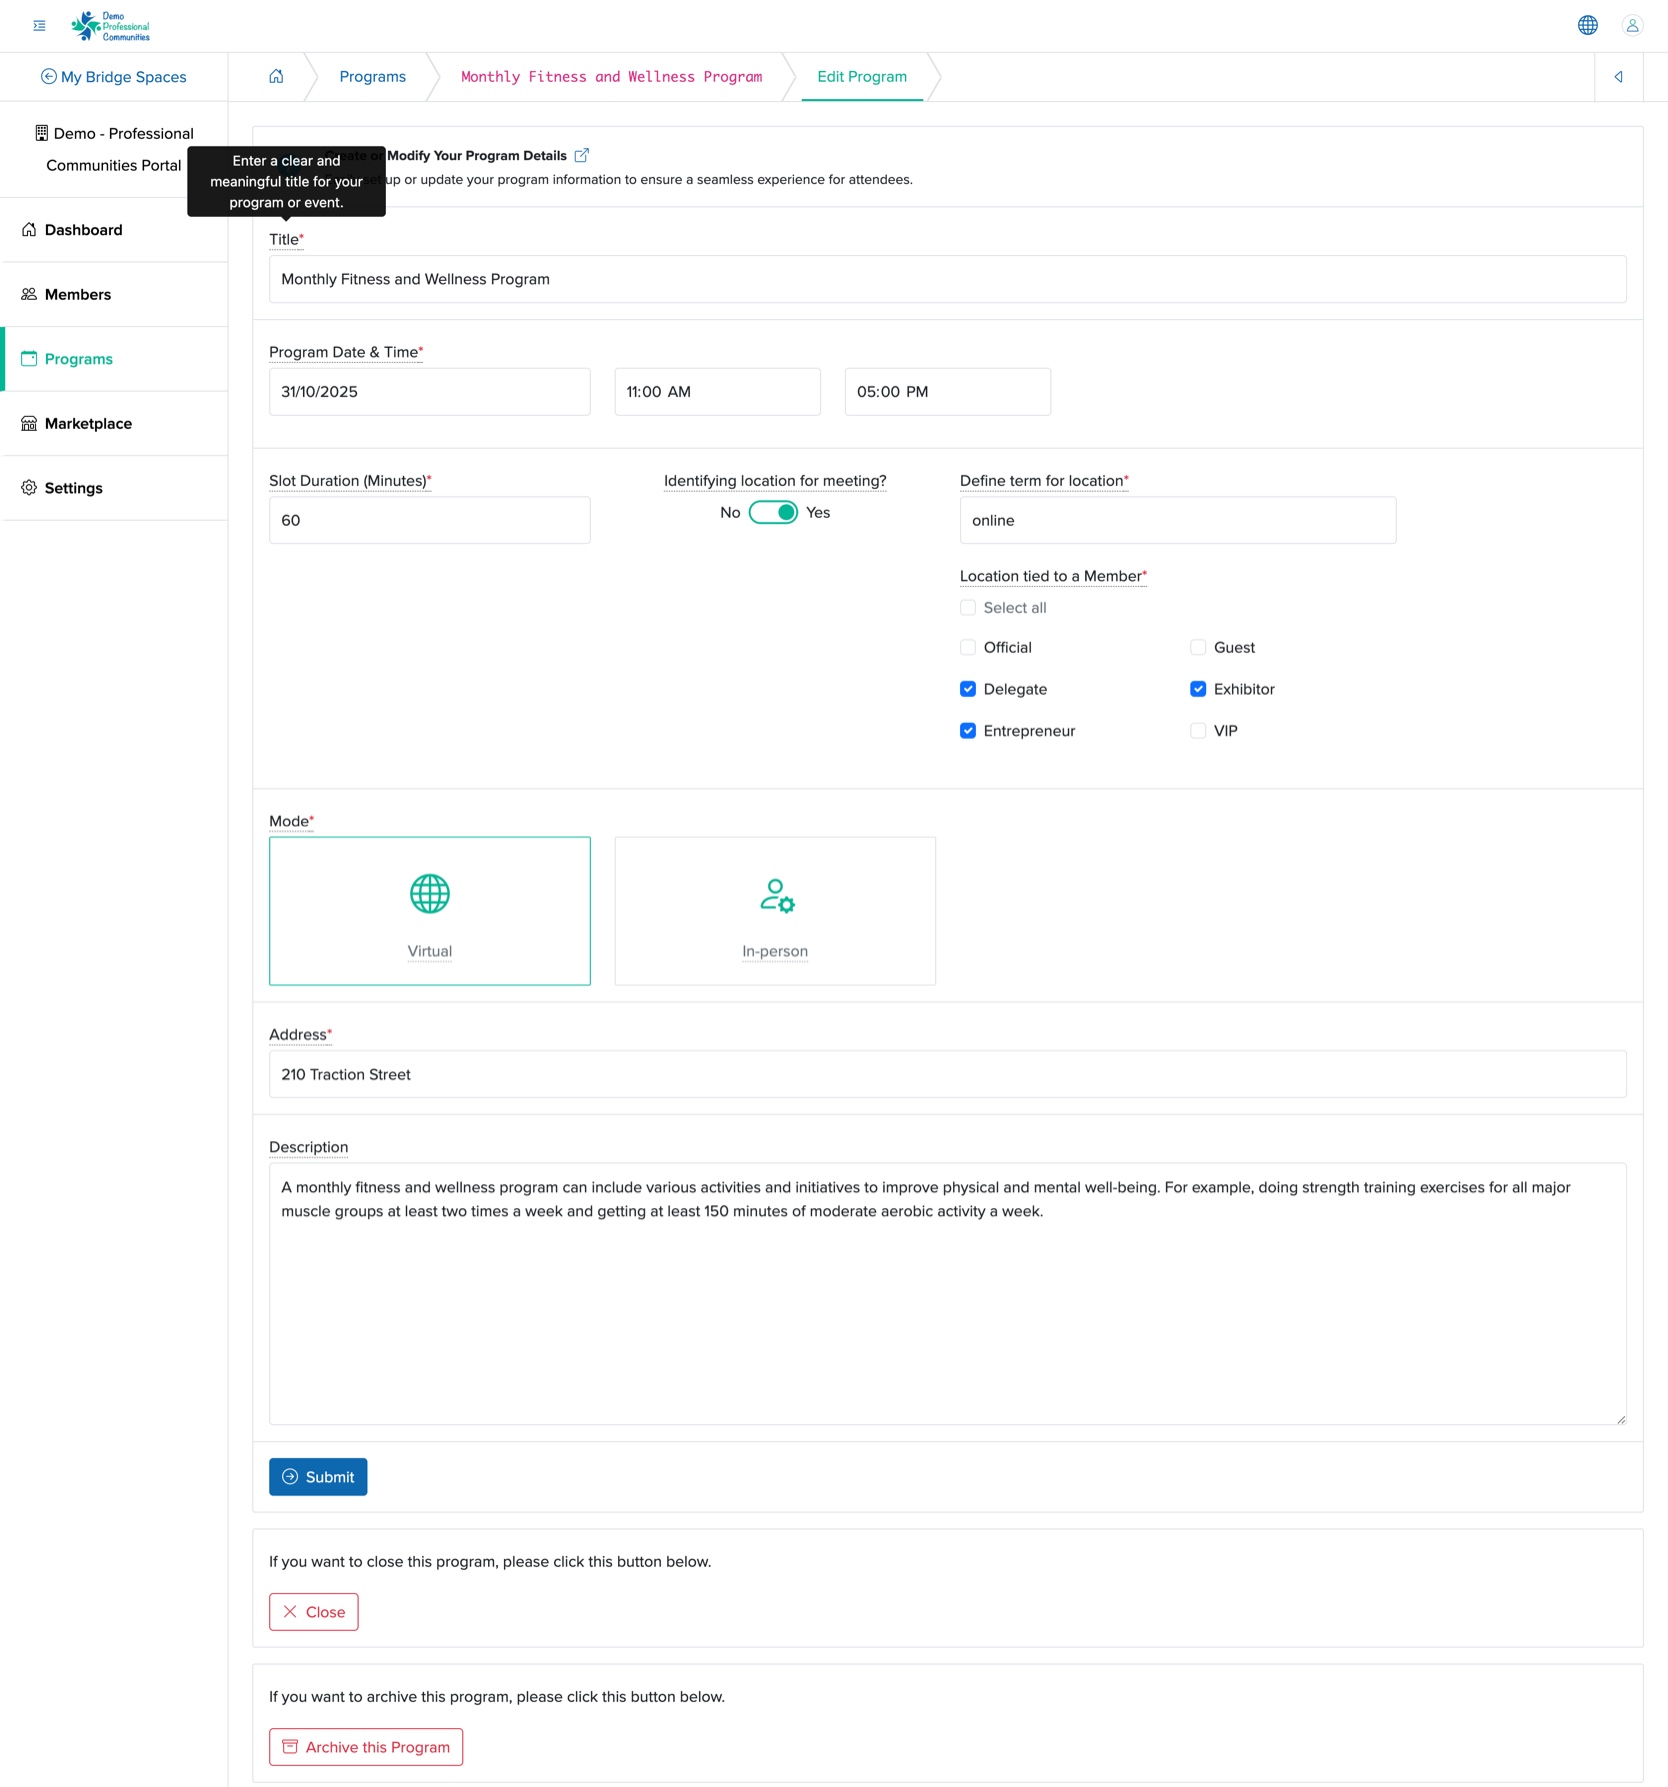Click the Description resize handle
The image size is (1668, 1787).
[x=1620, y=1419]
